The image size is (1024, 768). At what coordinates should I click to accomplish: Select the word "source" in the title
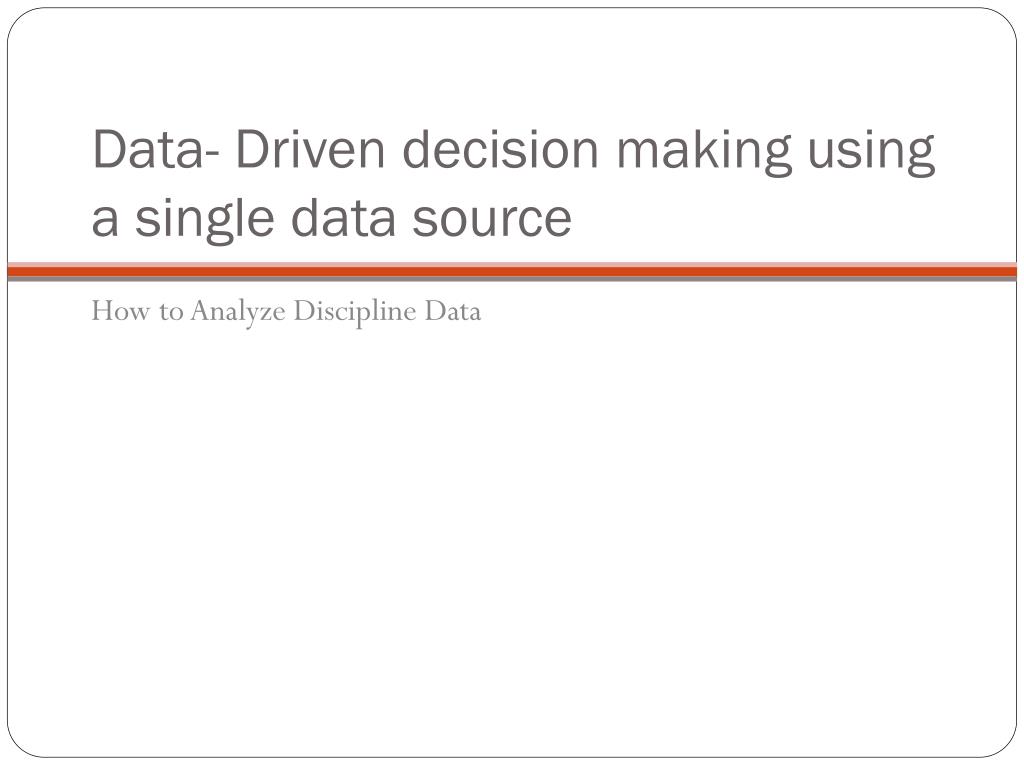(492, 220)
